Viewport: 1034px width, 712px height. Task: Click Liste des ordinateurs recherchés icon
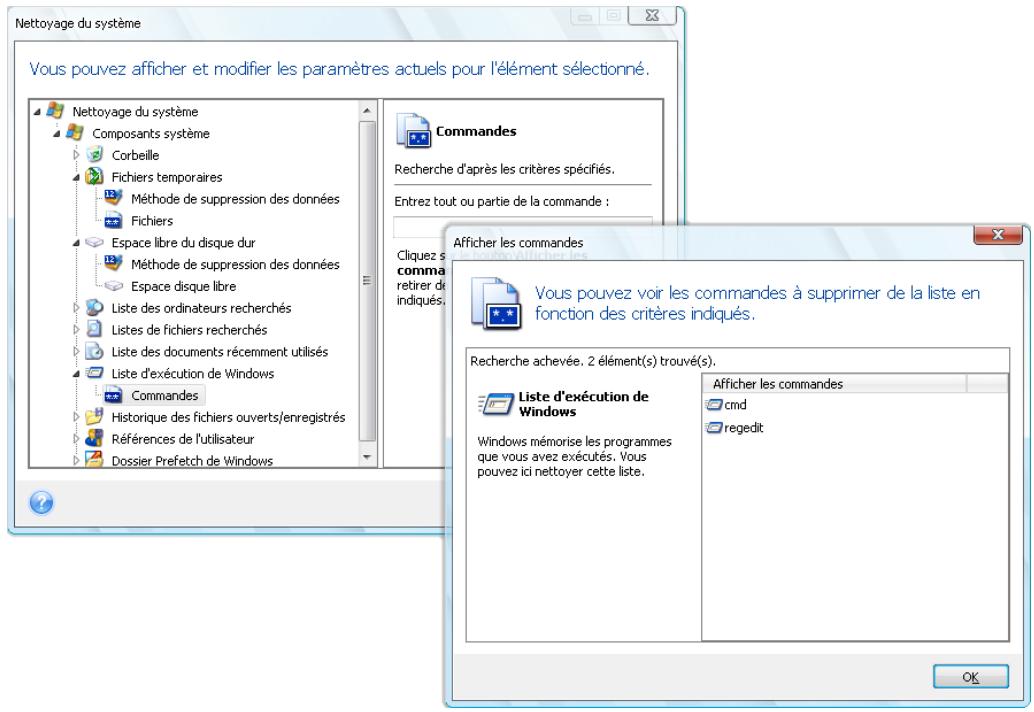click(94, 307)
